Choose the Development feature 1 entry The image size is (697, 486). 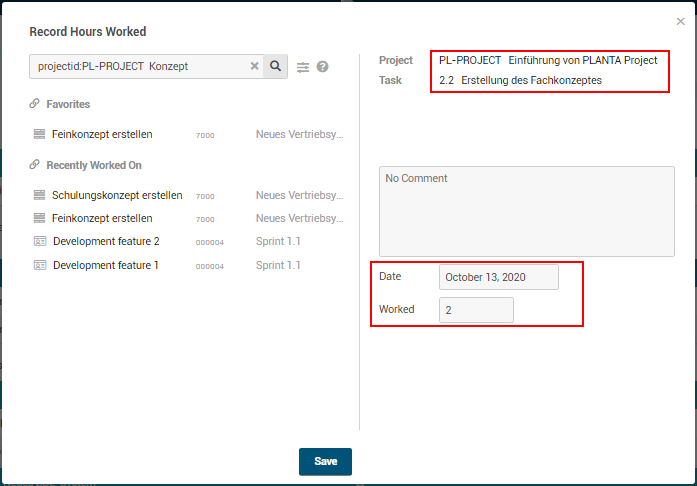pyautogui.click(x=106, y=265)
